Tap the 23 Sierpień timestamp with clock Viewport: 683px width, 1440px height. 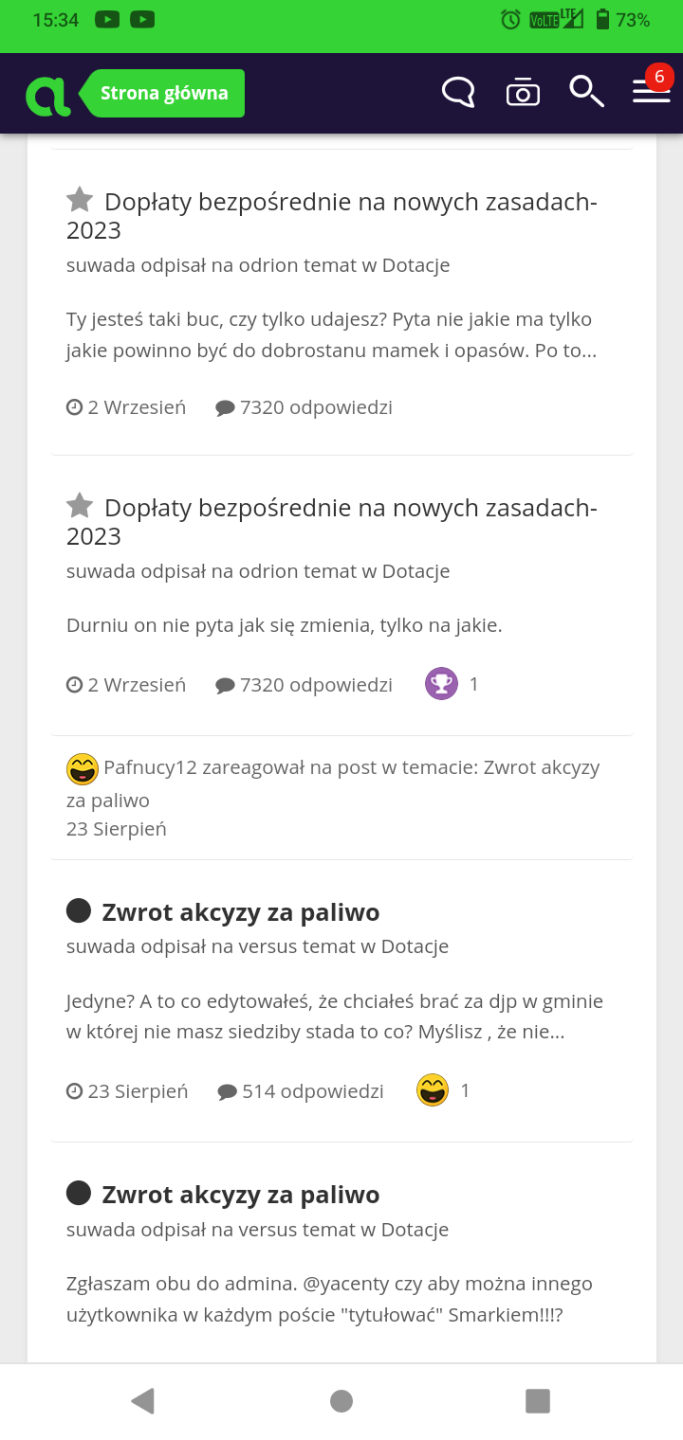click(127, 1091)
